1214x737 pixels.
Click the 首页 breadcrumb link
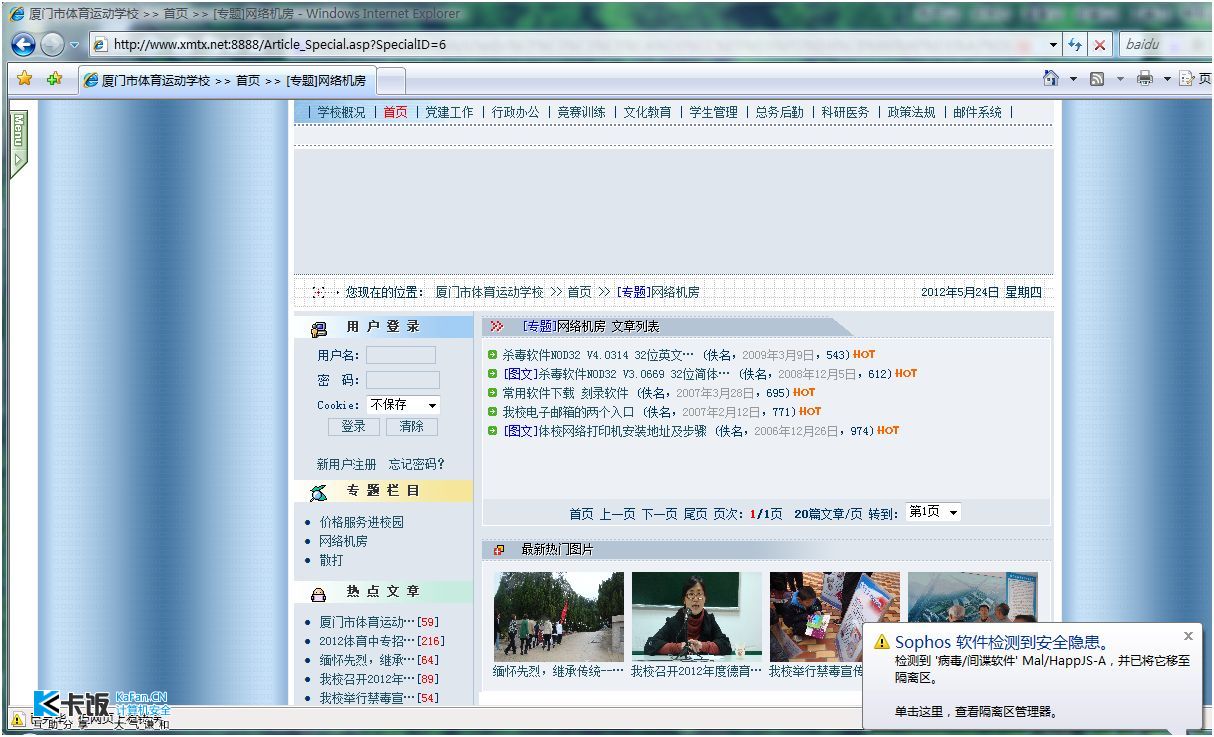coord(579,292)
